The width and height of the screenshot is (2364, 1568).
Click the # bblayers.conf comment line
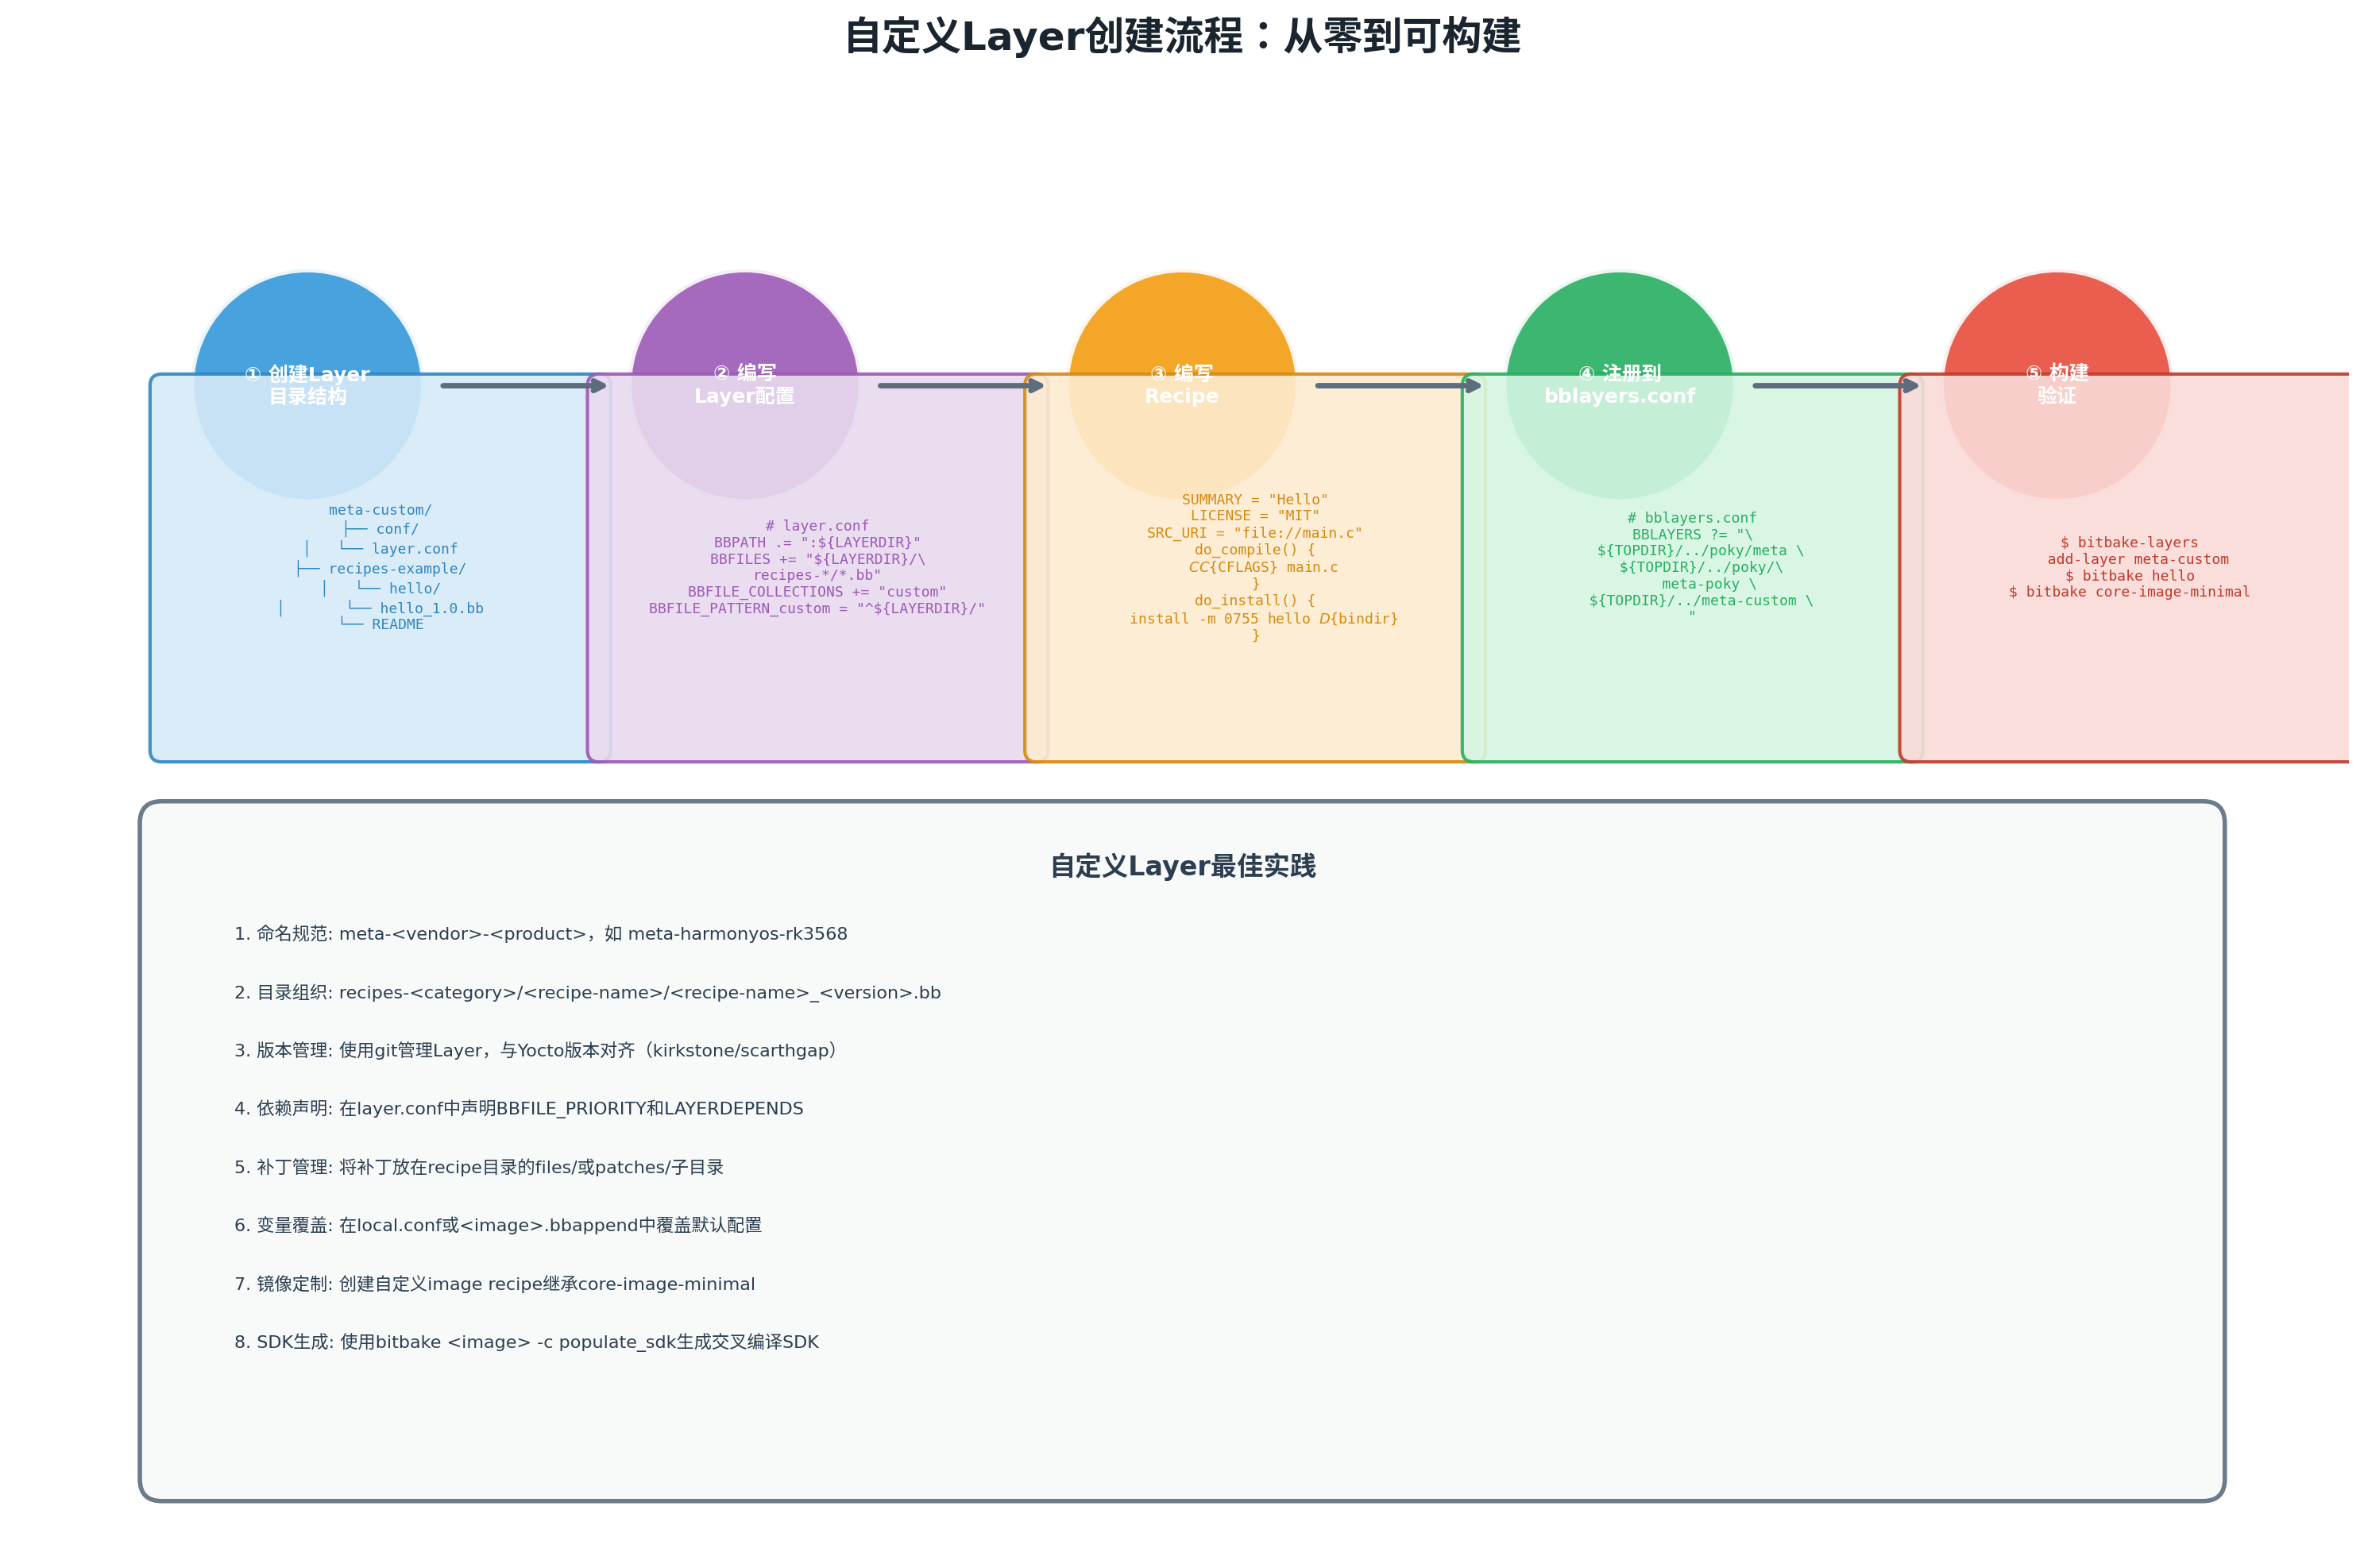[x=1691, y=518]
